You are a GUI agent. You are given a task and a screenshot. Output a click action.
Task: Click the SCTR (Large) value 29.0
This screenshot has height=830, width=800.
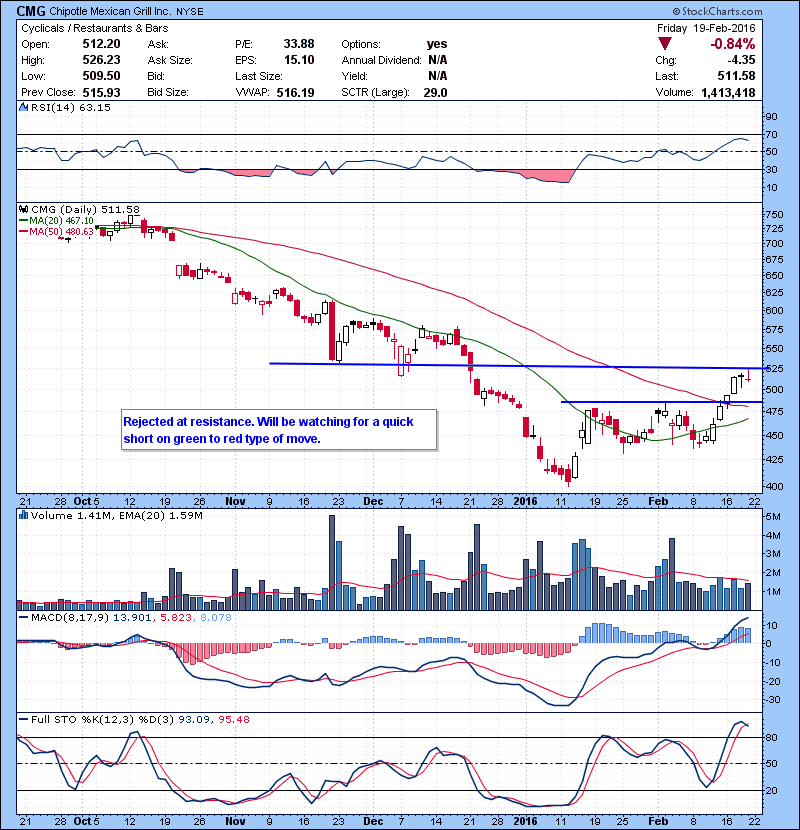(x=435, y=93)
